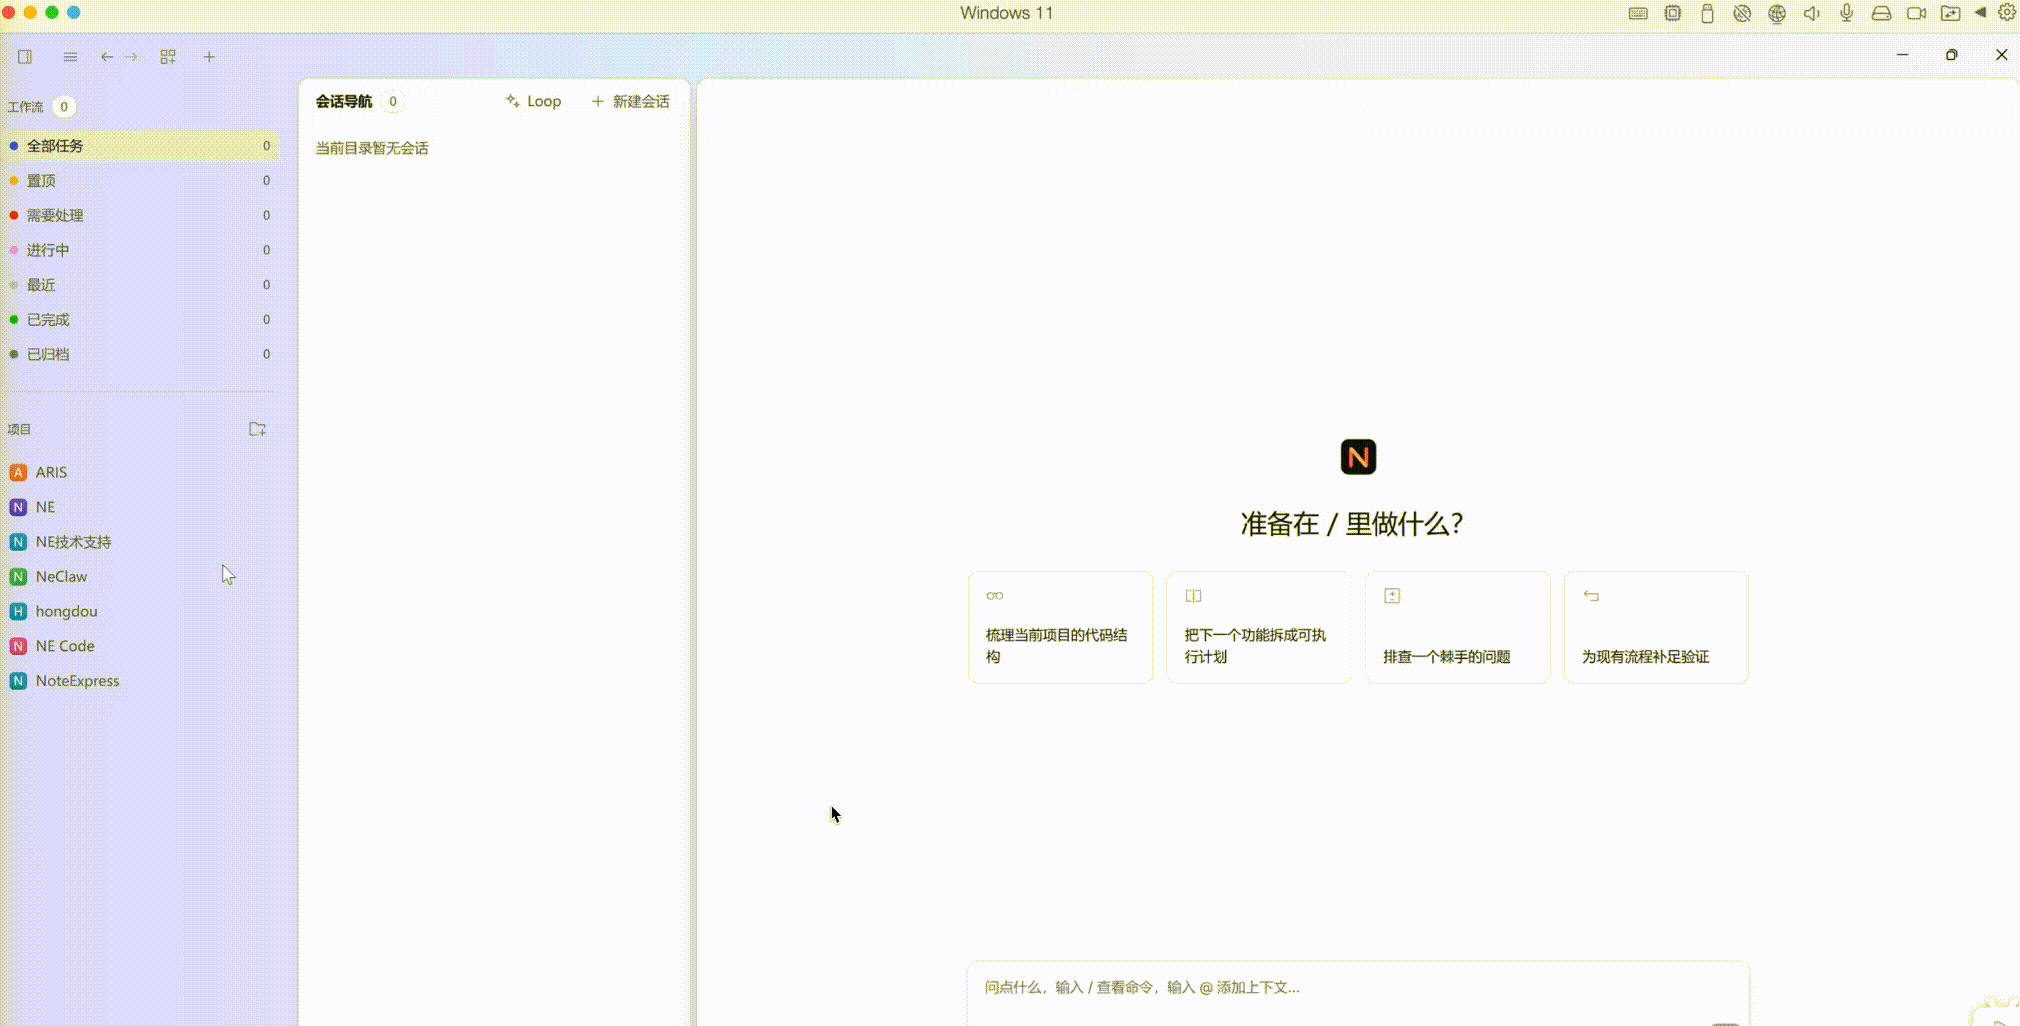Viewport: 2020px width, 1026px height.
Task: Click the 会话导航 header
Action: pyautogui.click(x=344, y=101)
